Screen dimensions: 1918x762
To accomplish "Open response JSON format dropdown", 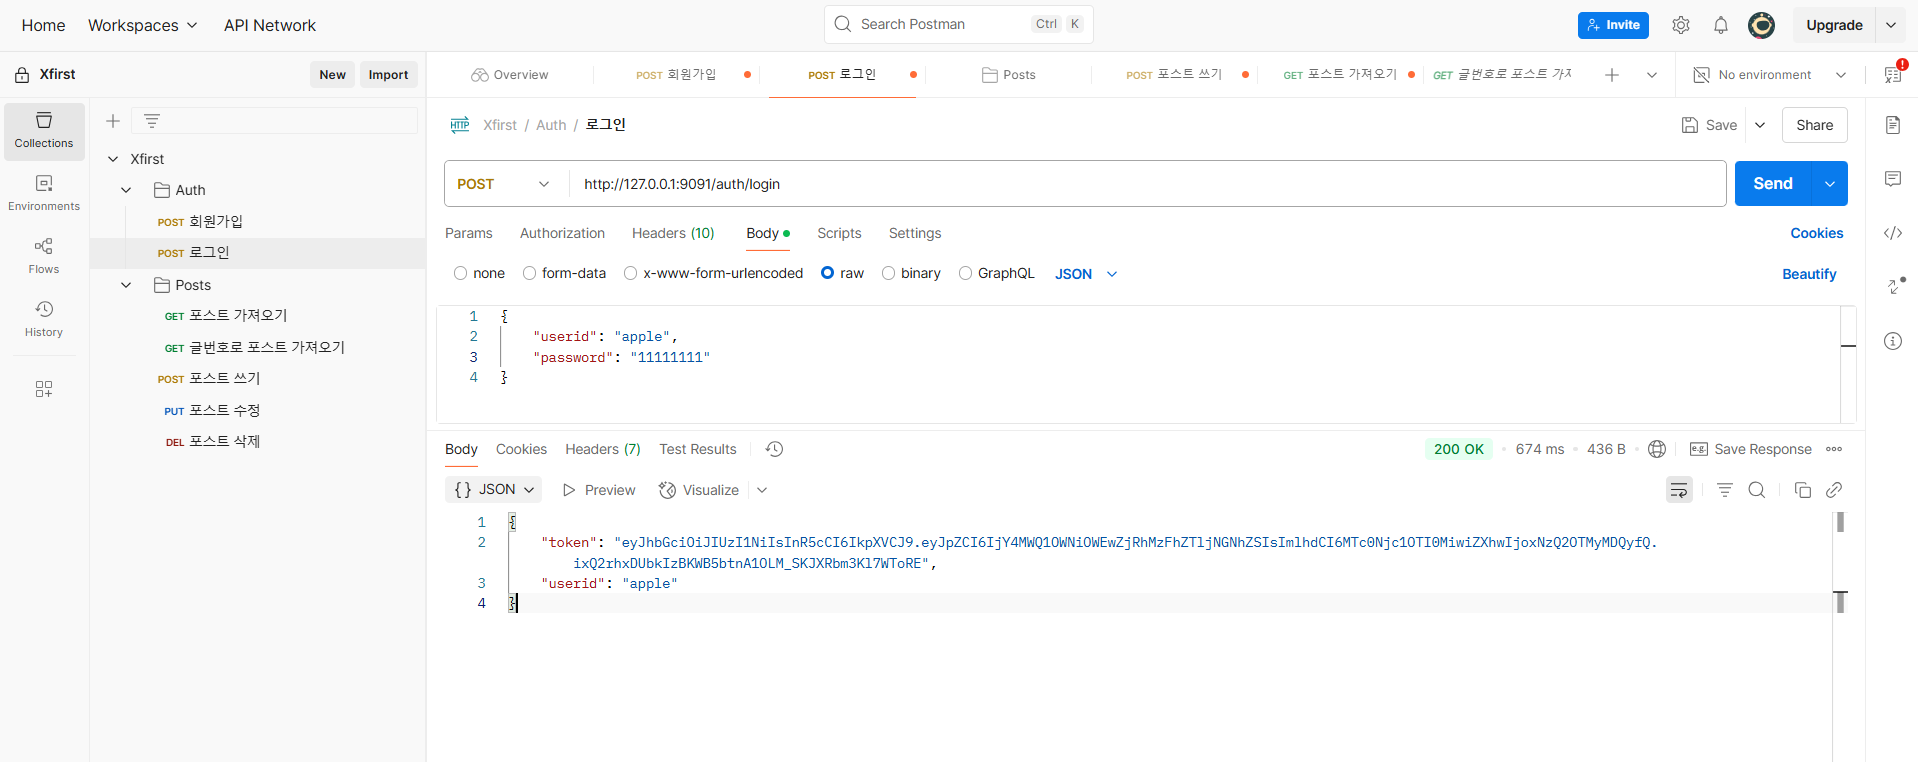I will [x=493, y=490].
